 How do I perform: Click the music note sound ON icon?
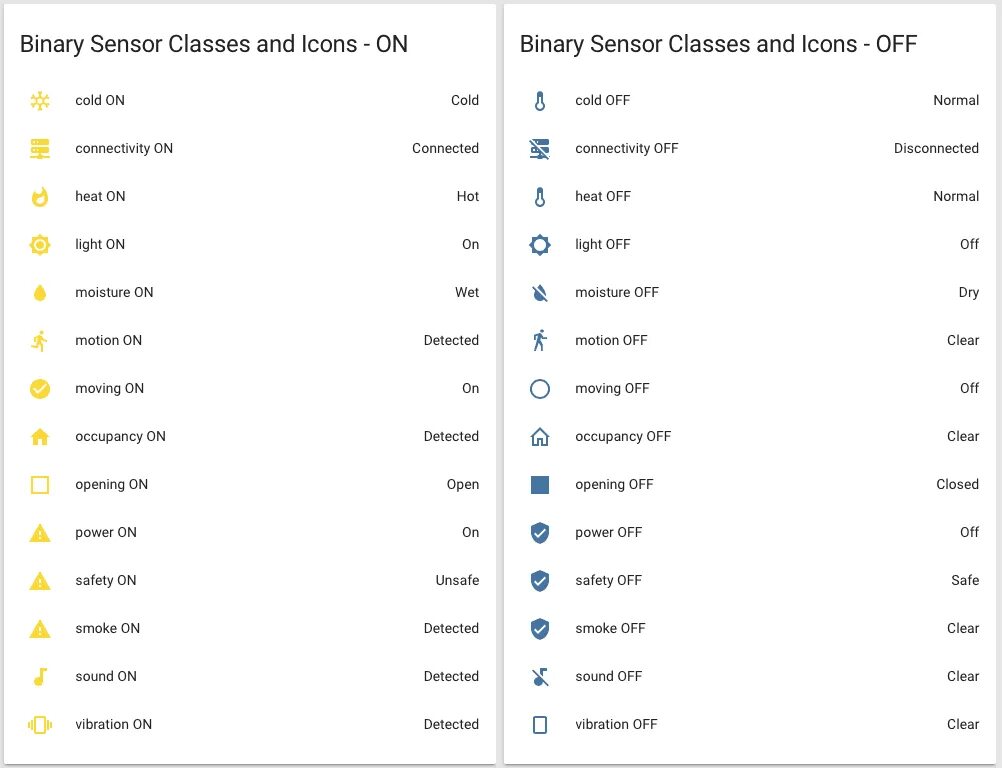pyautogui.click(x=40, y=677)
